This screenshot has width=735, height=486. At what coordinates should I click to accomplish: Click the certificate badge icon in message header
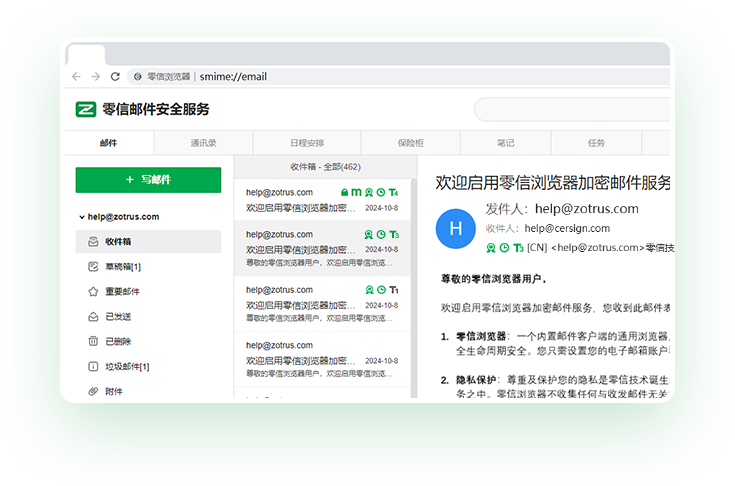pyautogui.click(x=490, y=248)
